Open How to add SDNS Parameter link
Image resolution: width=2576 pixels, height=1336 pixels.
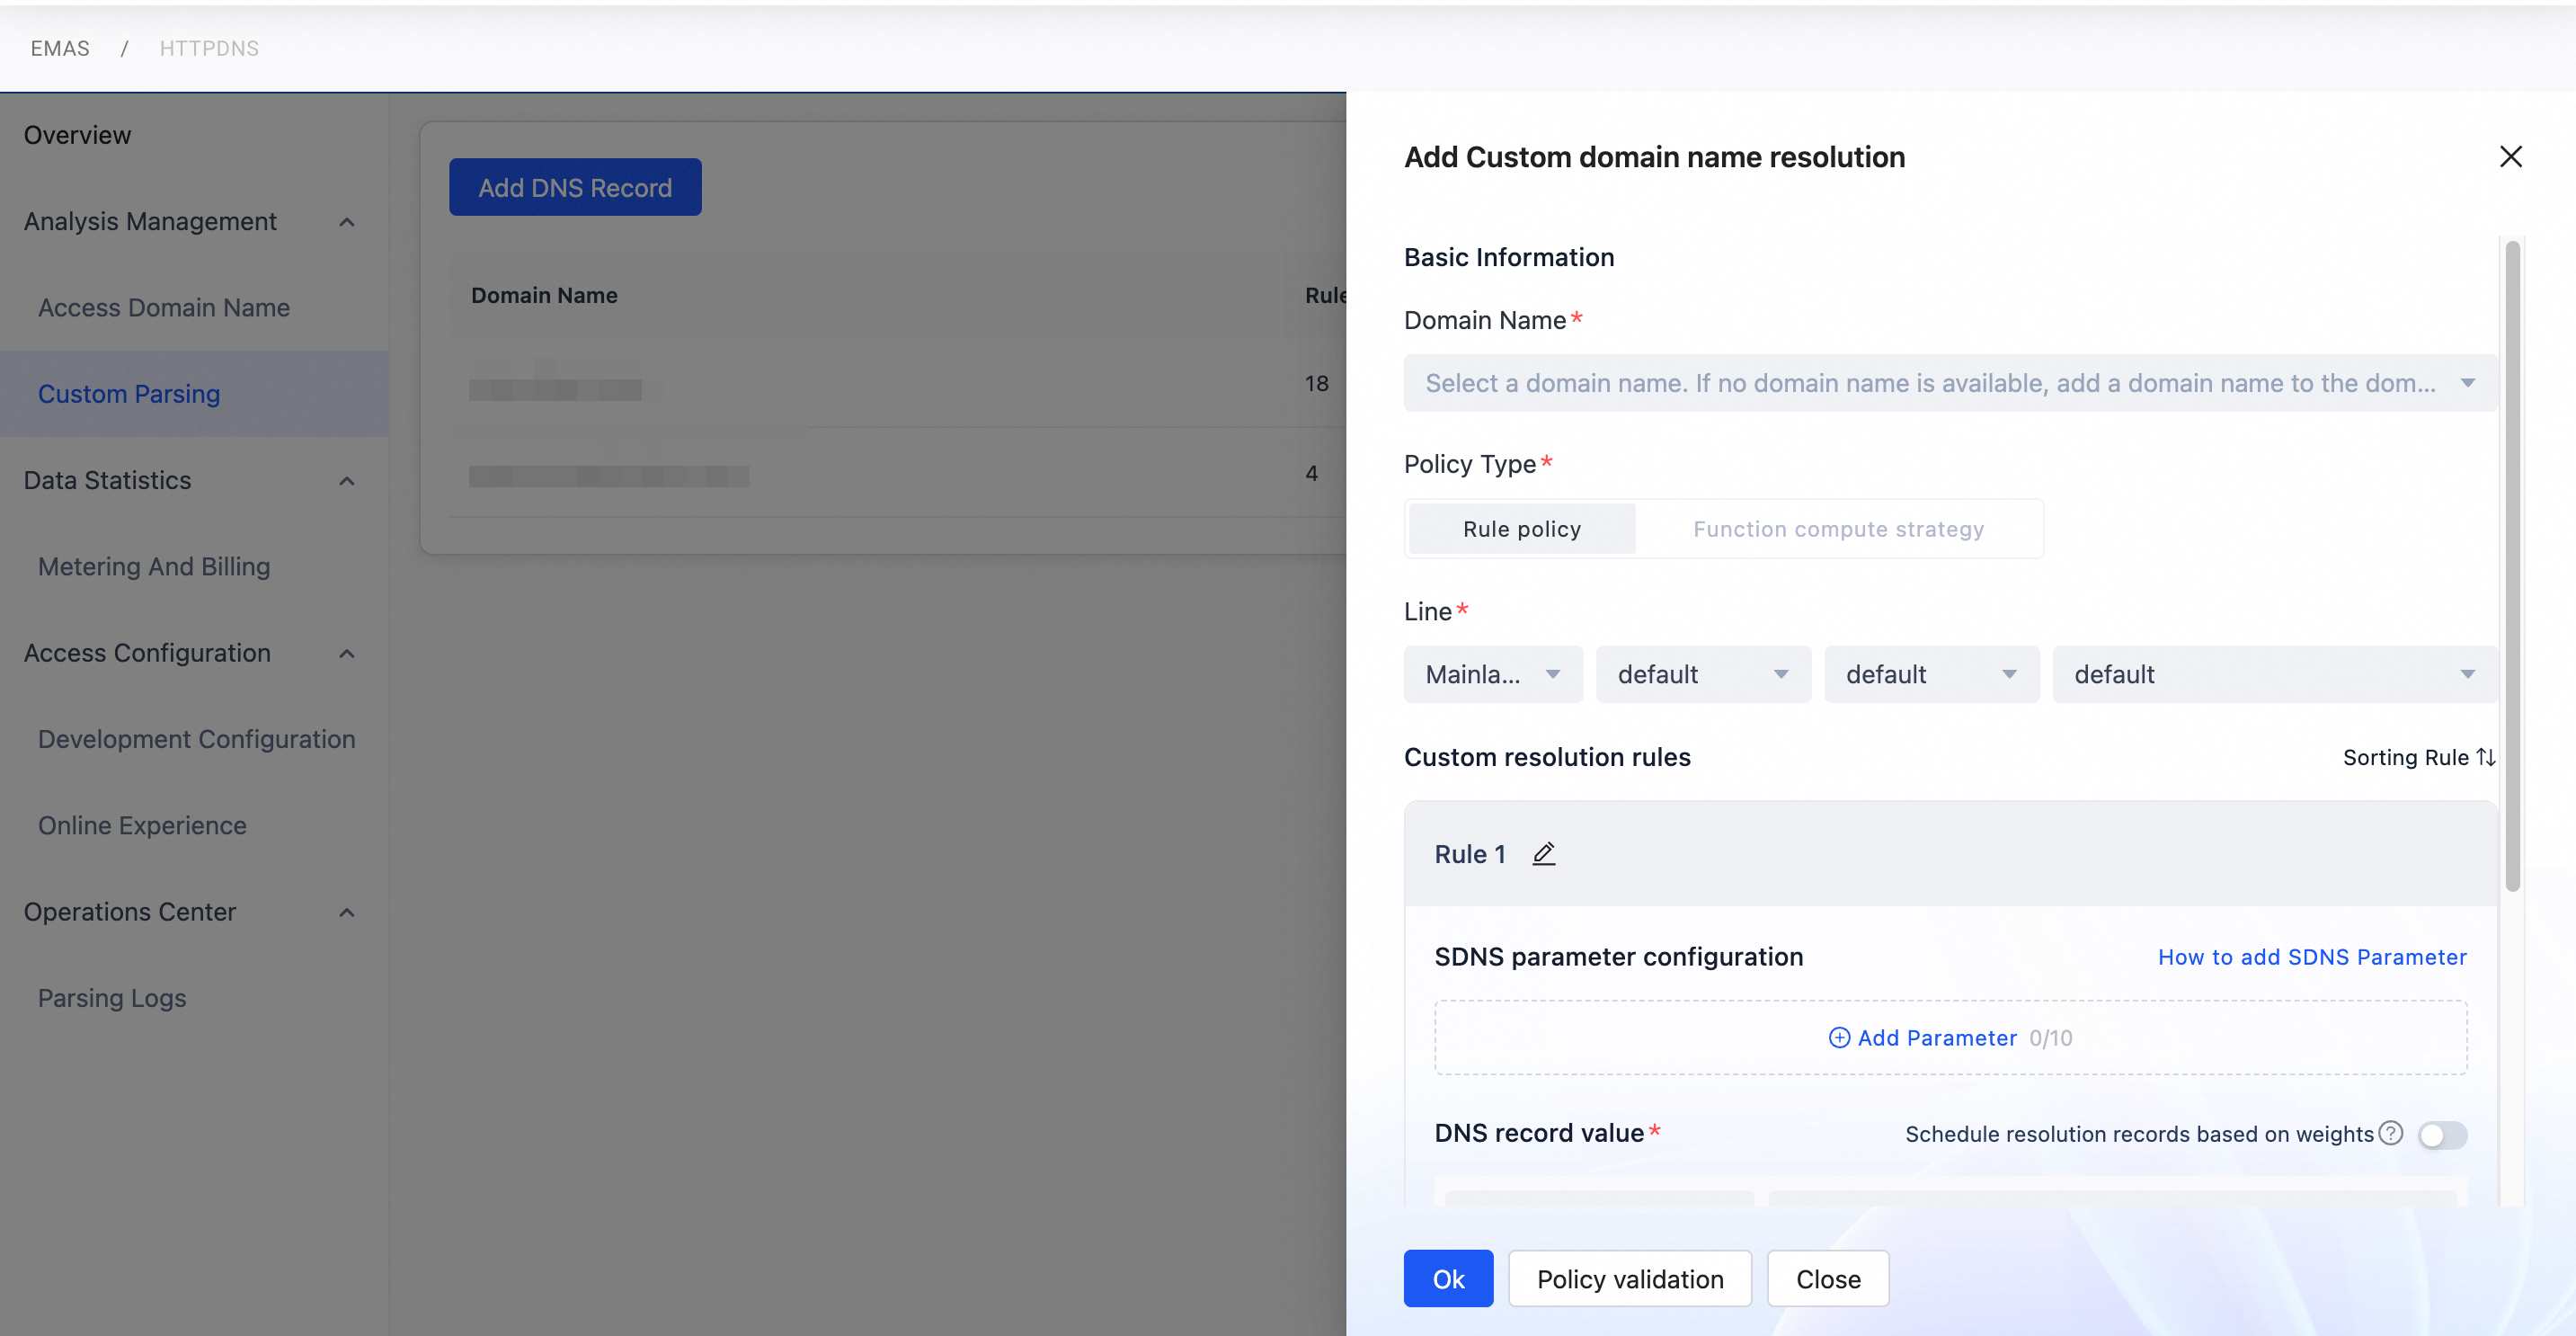coord(2311,957)
